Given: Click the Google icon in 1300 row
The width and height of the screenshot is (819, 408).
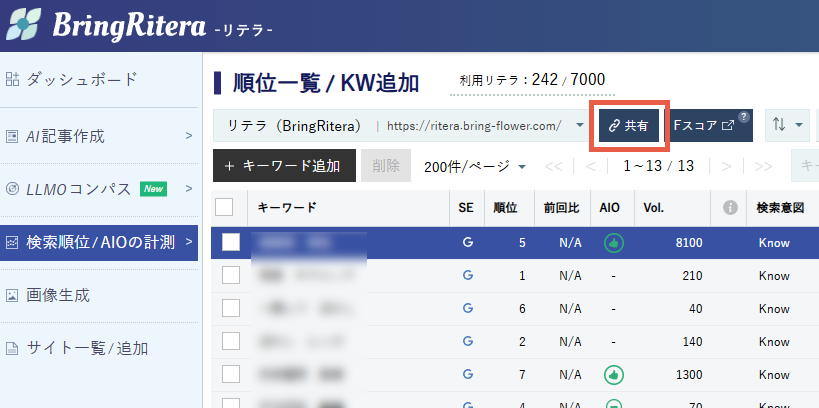Looking at the screenshot, I should pyautogui.click(x=467, y=374).
